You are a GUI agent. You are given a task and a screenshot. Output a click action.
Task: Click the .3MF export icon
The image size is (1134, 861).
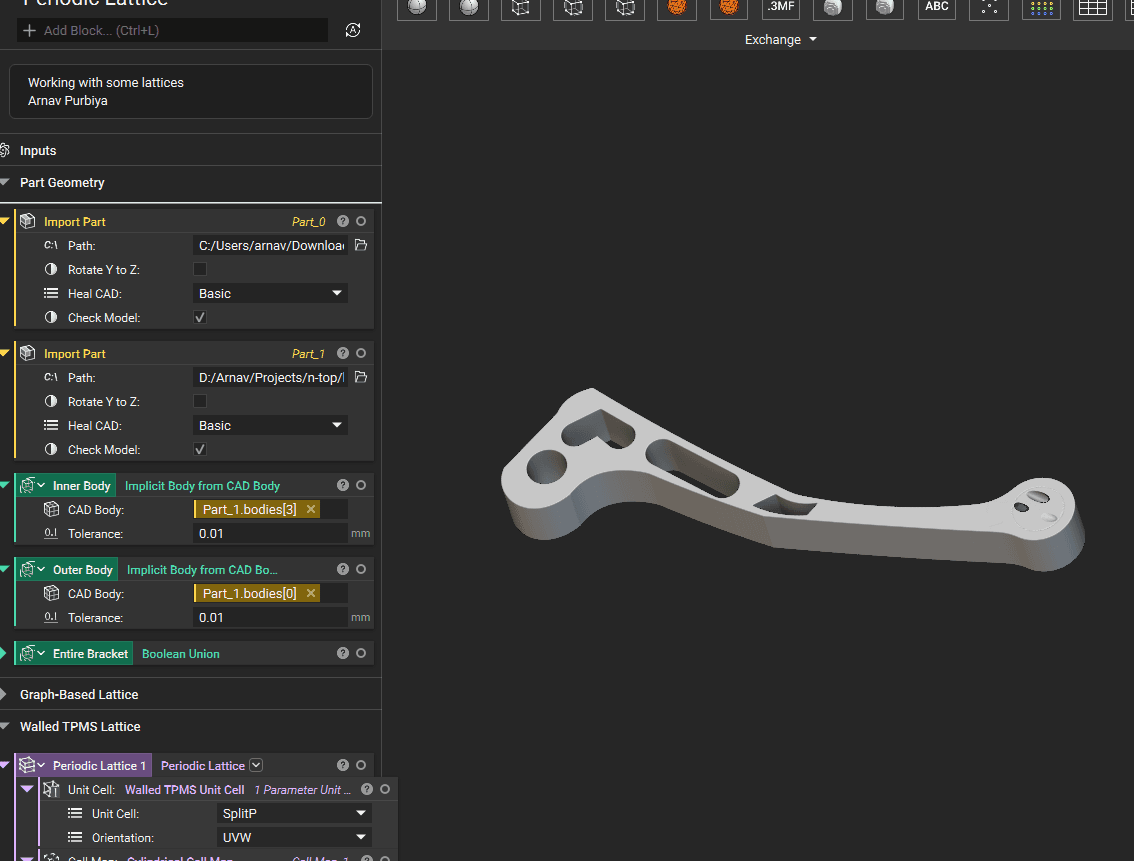780,8
